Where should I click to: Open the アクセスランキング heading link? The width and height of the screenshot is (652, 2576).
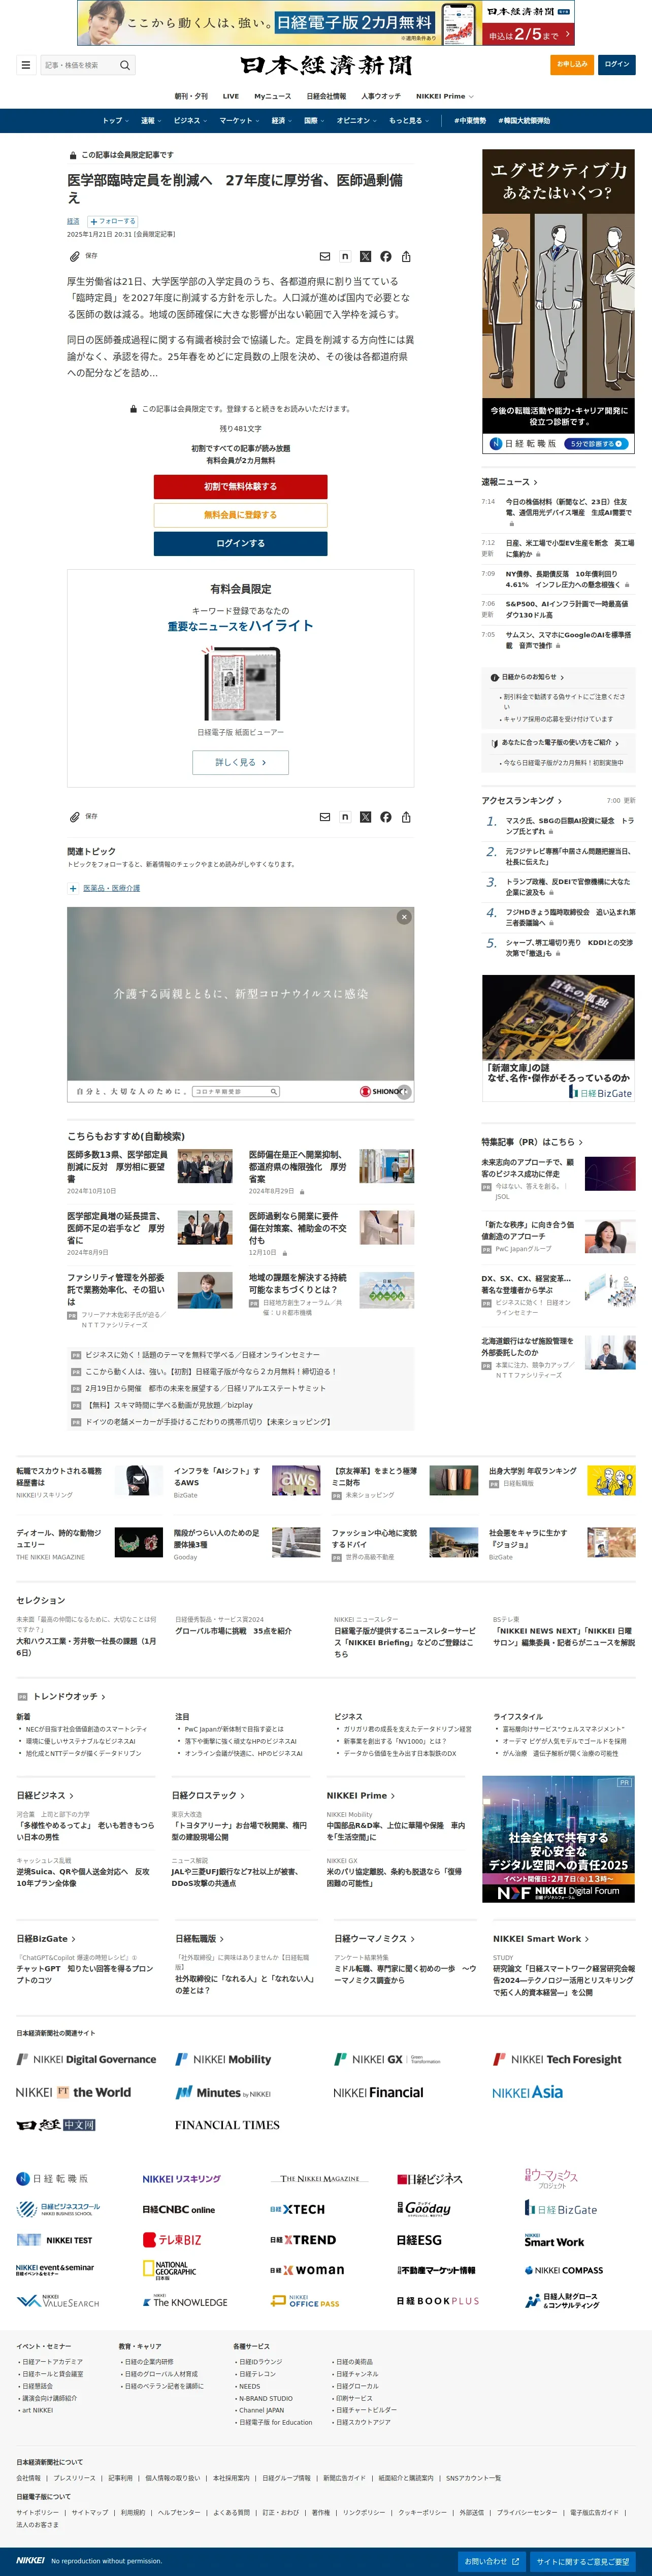click(521, 800)
